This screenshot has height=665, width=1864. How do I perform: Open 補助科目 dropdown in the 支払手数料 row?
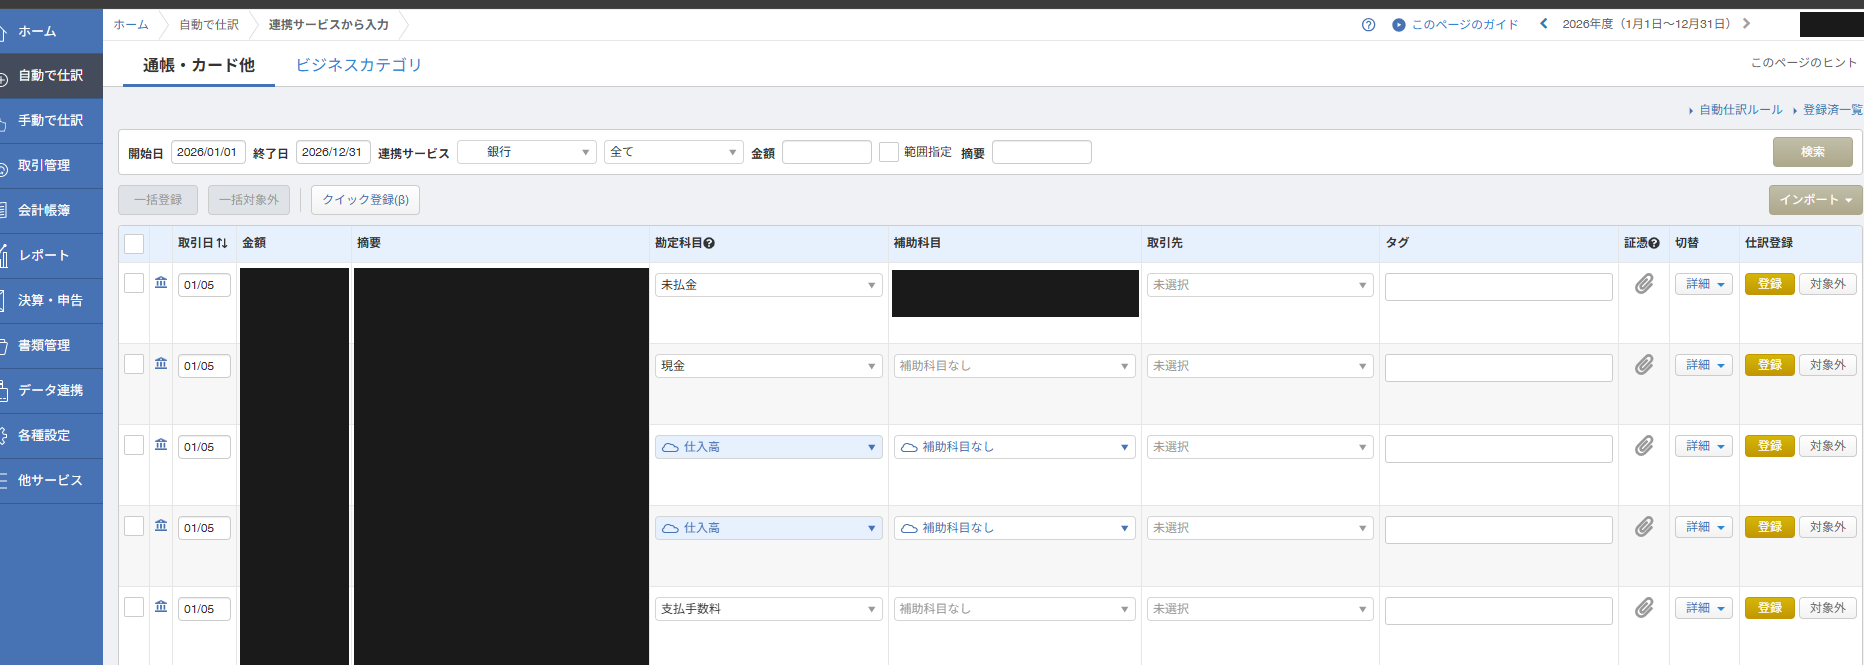(1015, 609)
